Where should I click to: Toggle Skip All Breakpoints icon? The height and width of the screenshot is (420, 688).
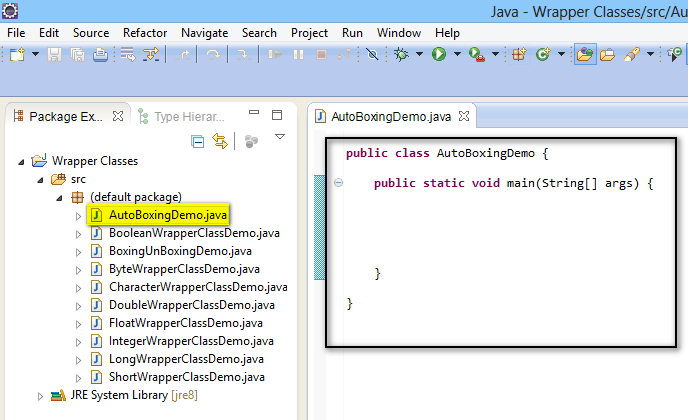372,54
